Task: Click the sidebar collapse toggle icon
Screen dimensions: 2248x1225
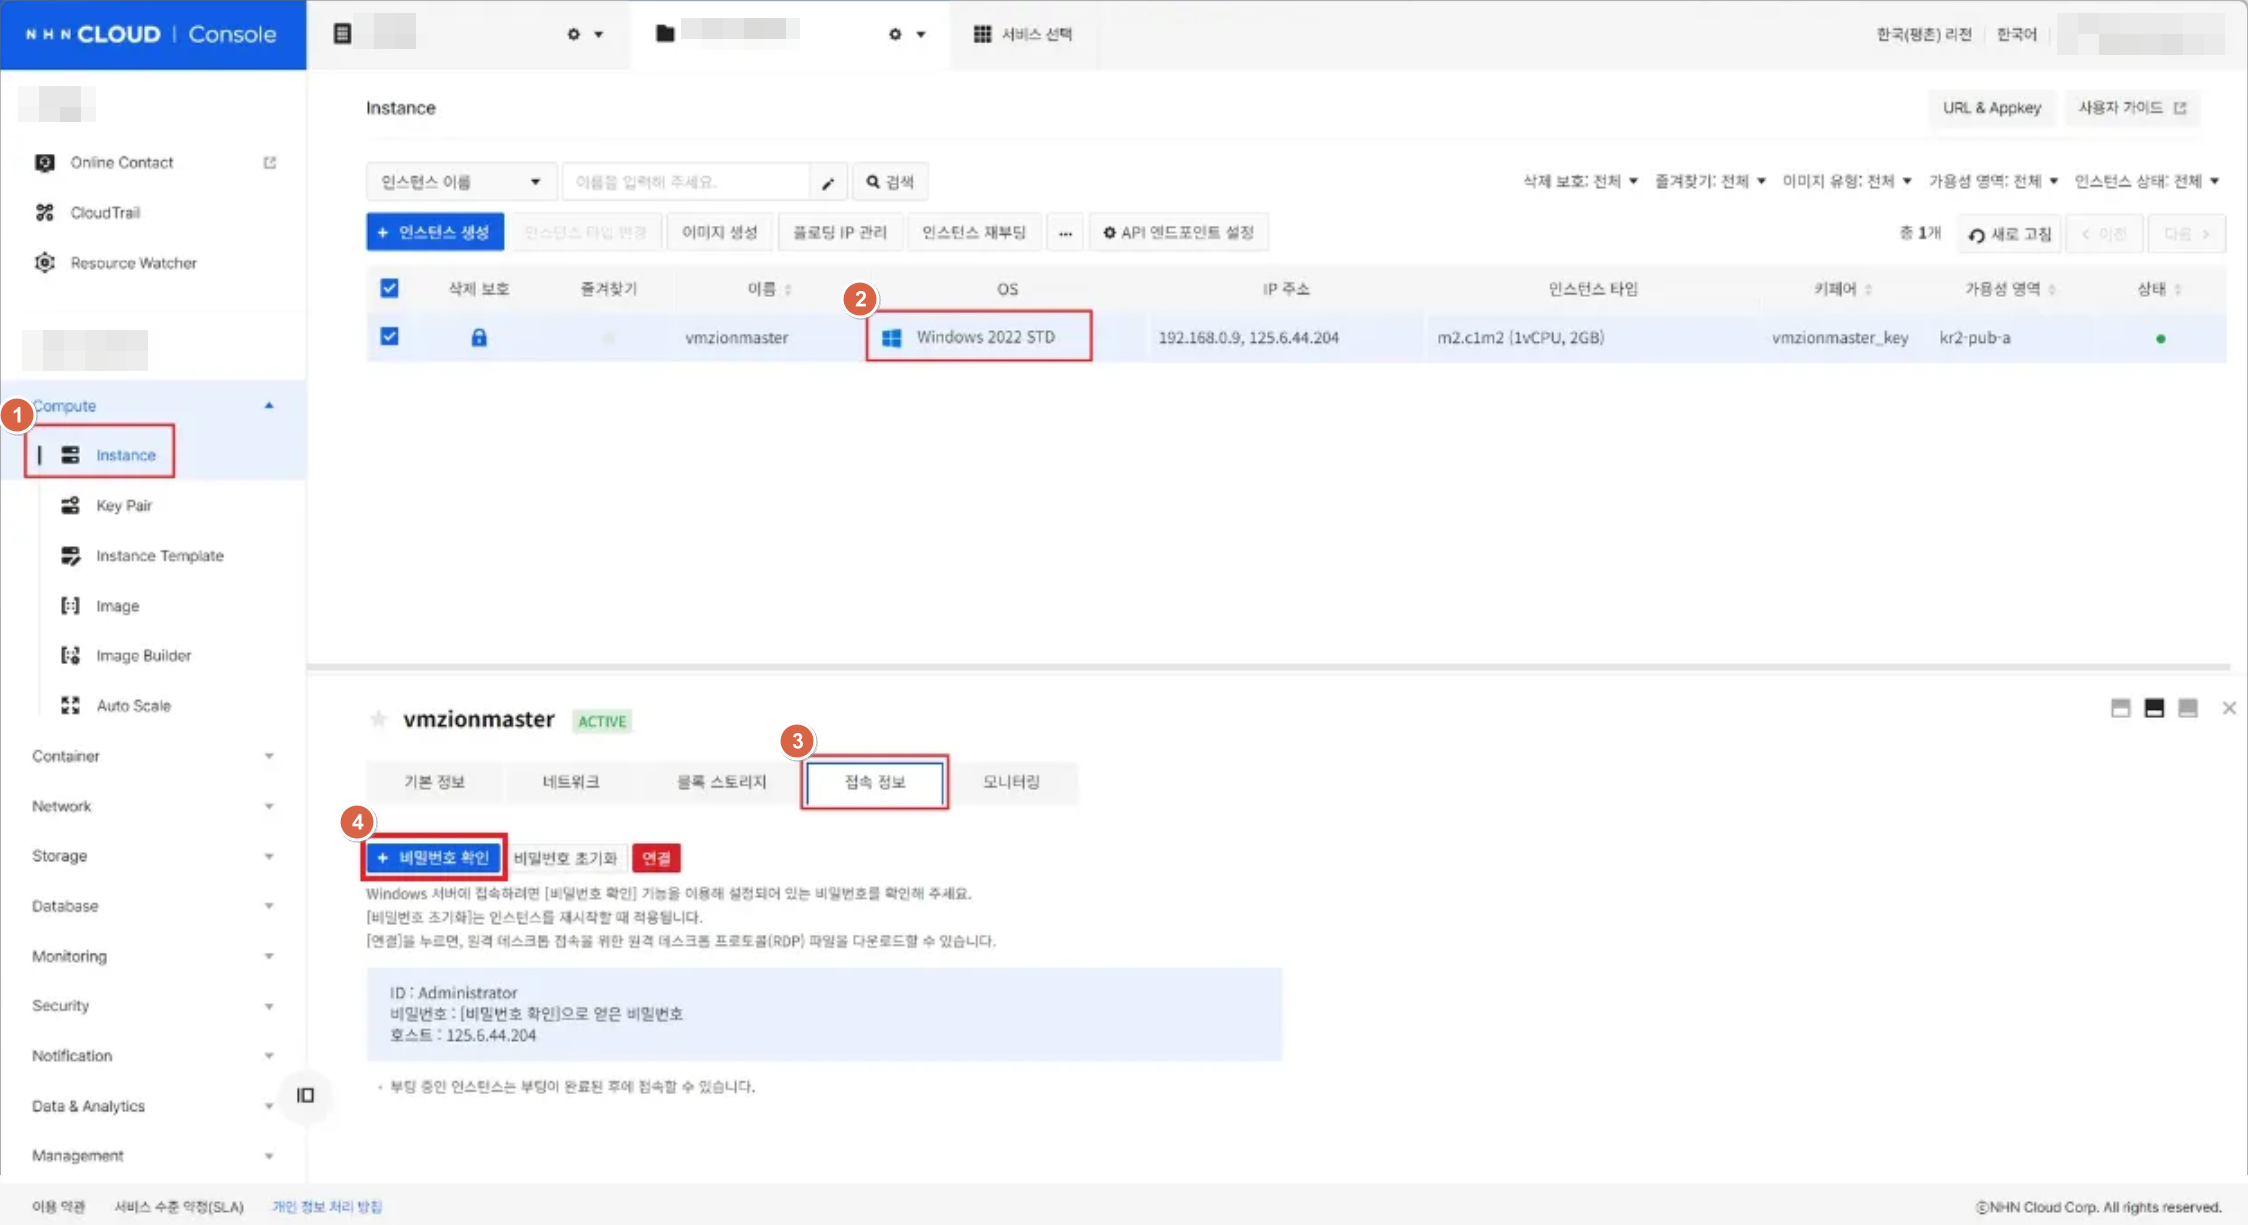Action: (x=305, y=1095)
